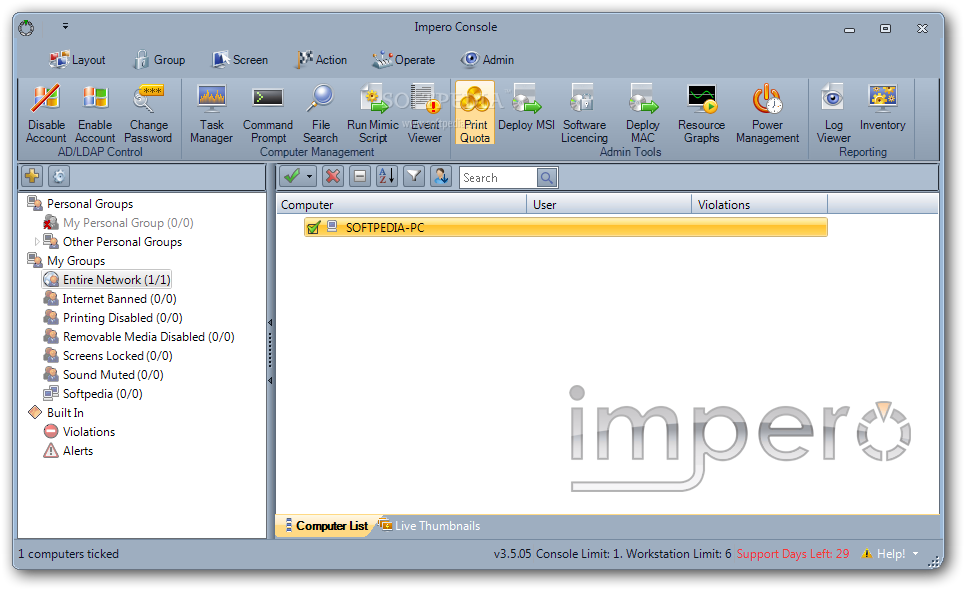Open the Layout ribbon tab

point(78,60)
